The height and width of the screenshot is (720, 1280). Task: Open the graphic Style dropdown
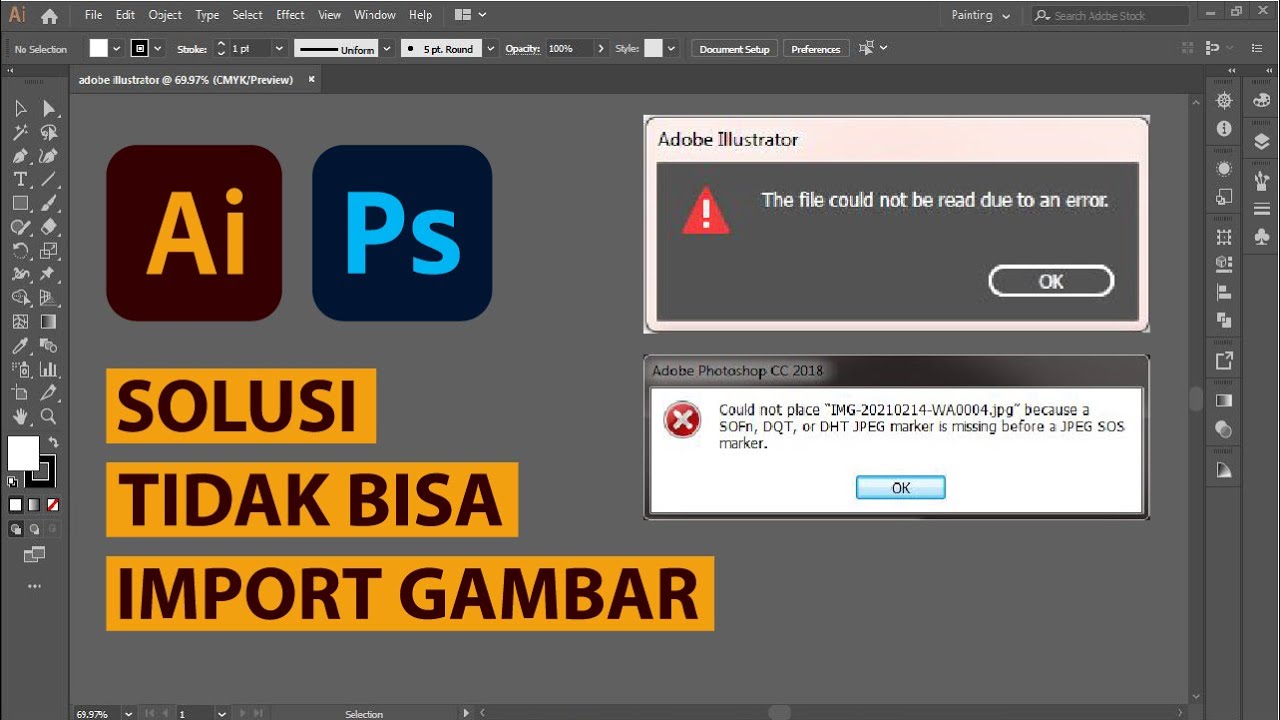coord(671,49)
